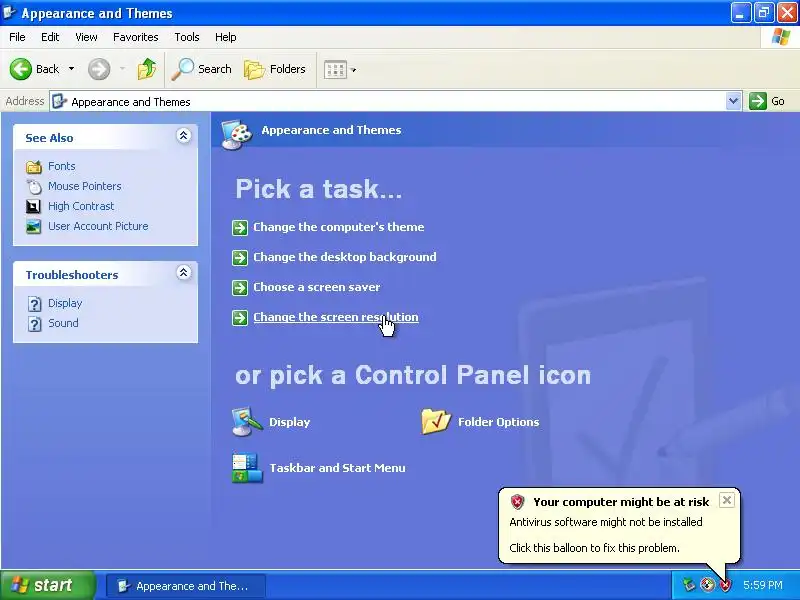
Task: Open the Tools menu
Action: click(187, 37)
